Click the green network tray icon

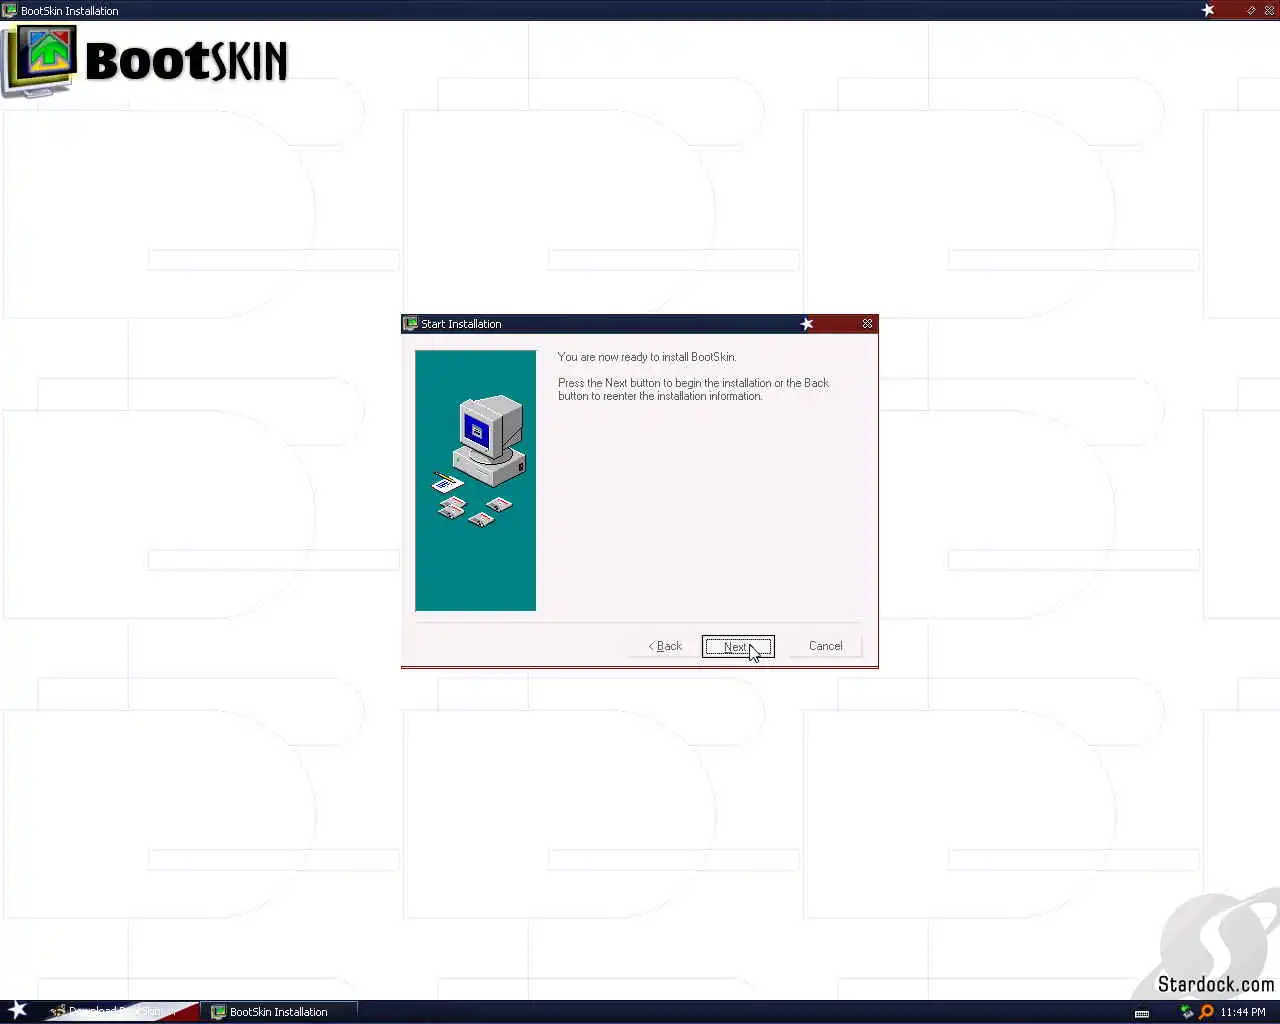1187,1012
